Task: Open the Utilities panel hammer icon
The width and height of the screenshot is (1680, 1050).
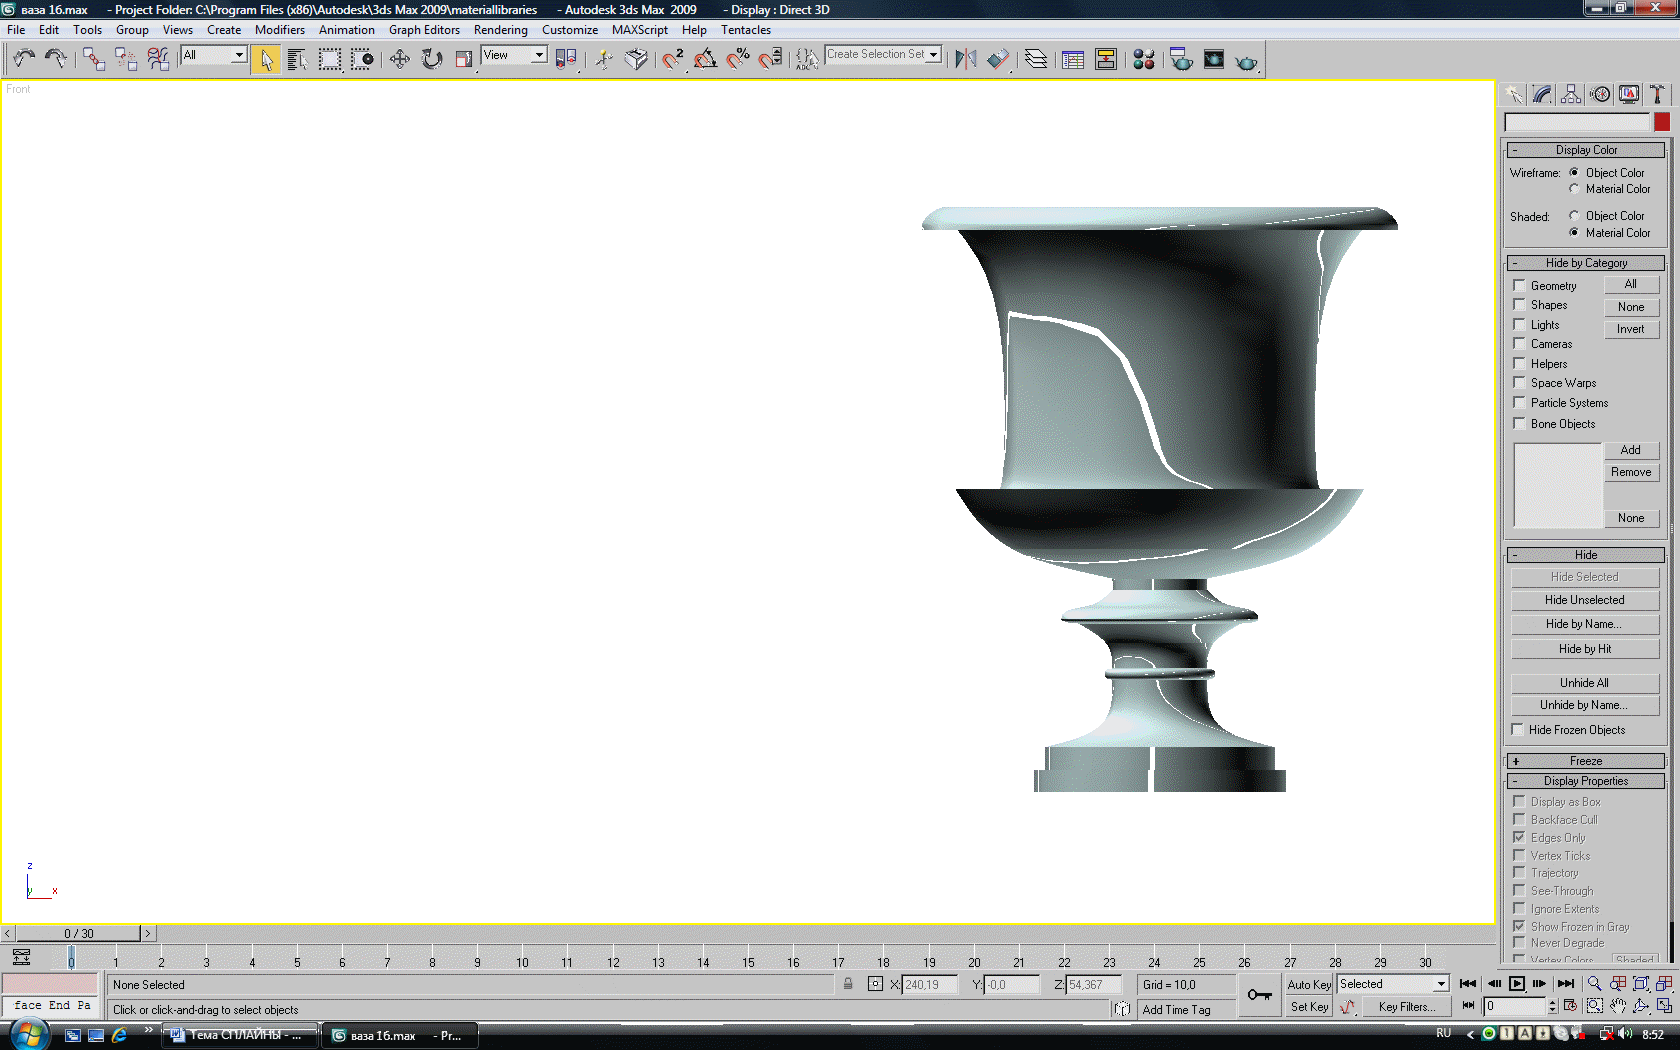Action: pyautogui.click(x=1657, y=94)
